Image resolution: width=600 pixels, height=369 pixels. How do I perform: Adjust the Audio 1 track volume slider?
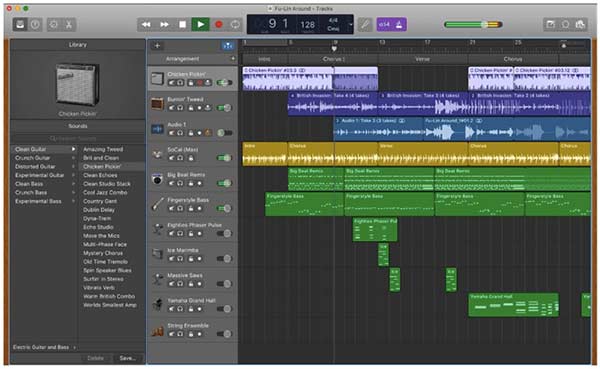(225, 133)
